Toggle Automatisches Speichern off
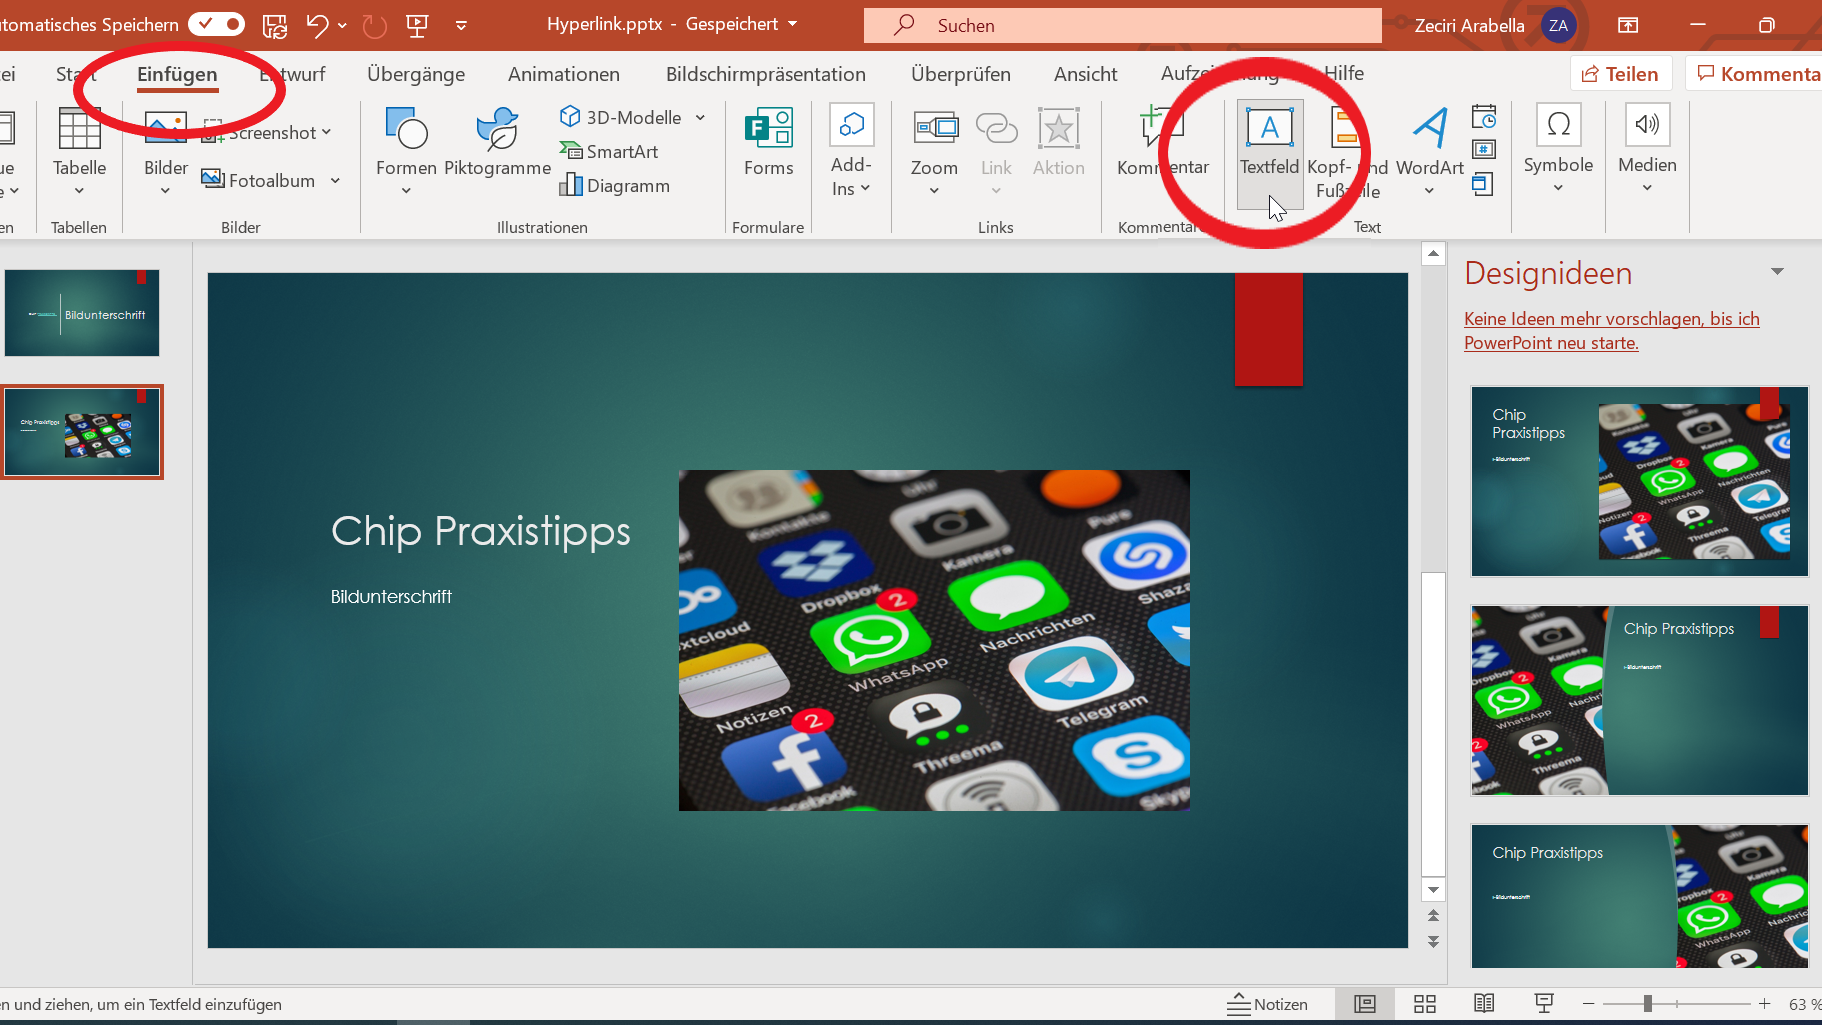This screenshot has height=1025, width=1822. pos(216,23)
